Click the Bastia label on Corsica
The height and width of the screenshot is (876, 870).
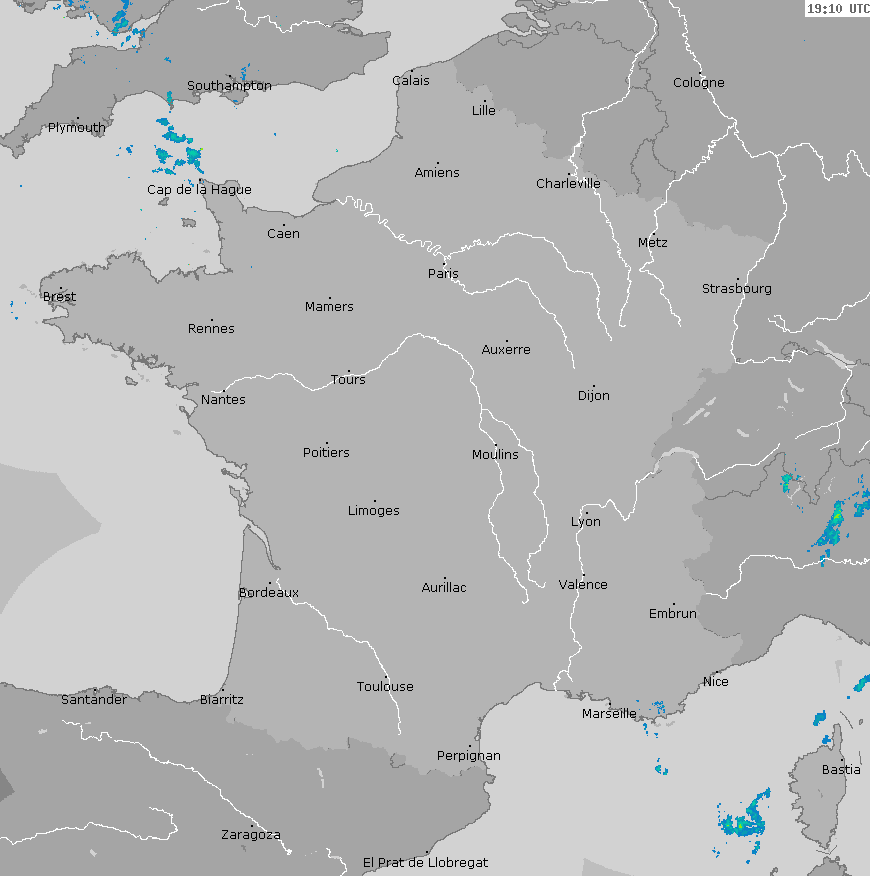pos(840,770)
